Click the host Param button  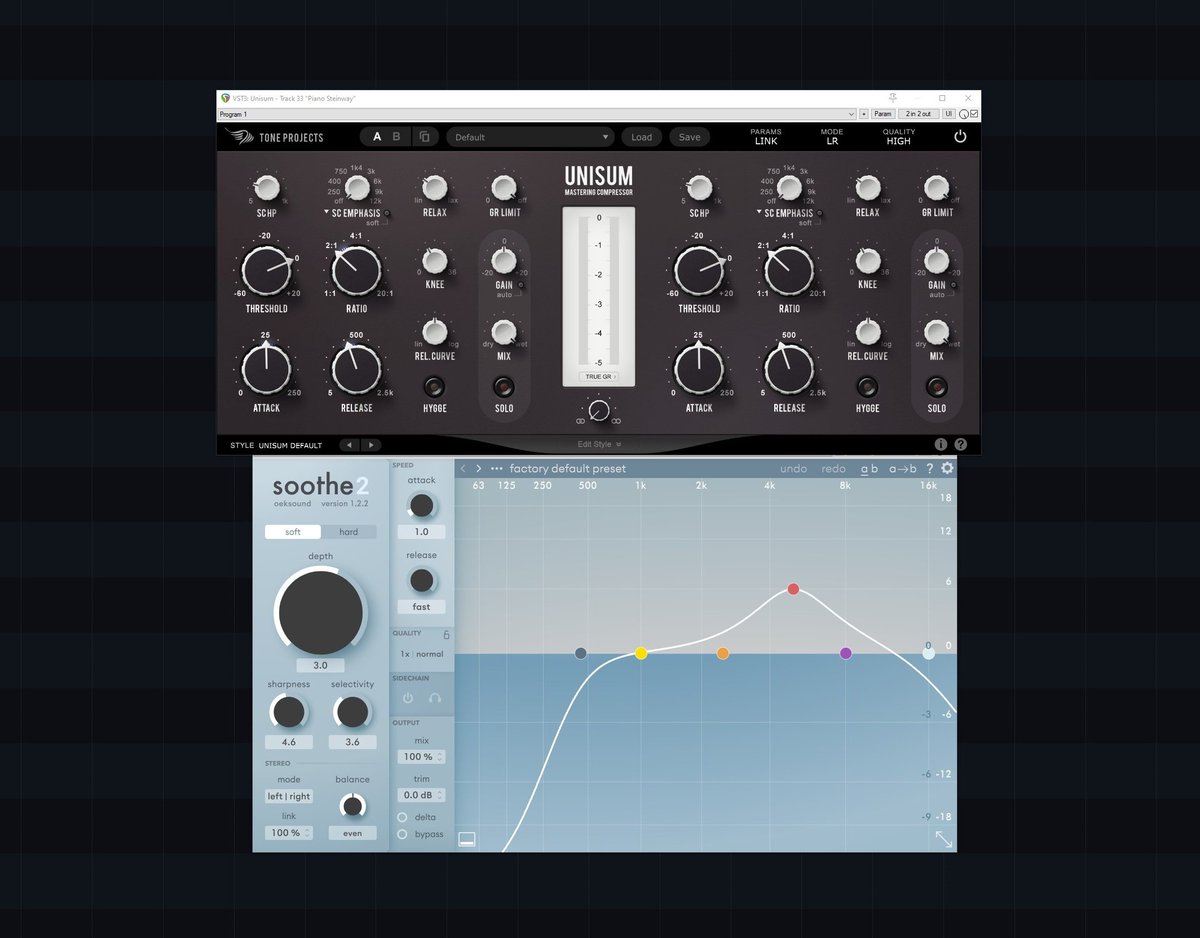pos(882,114)
